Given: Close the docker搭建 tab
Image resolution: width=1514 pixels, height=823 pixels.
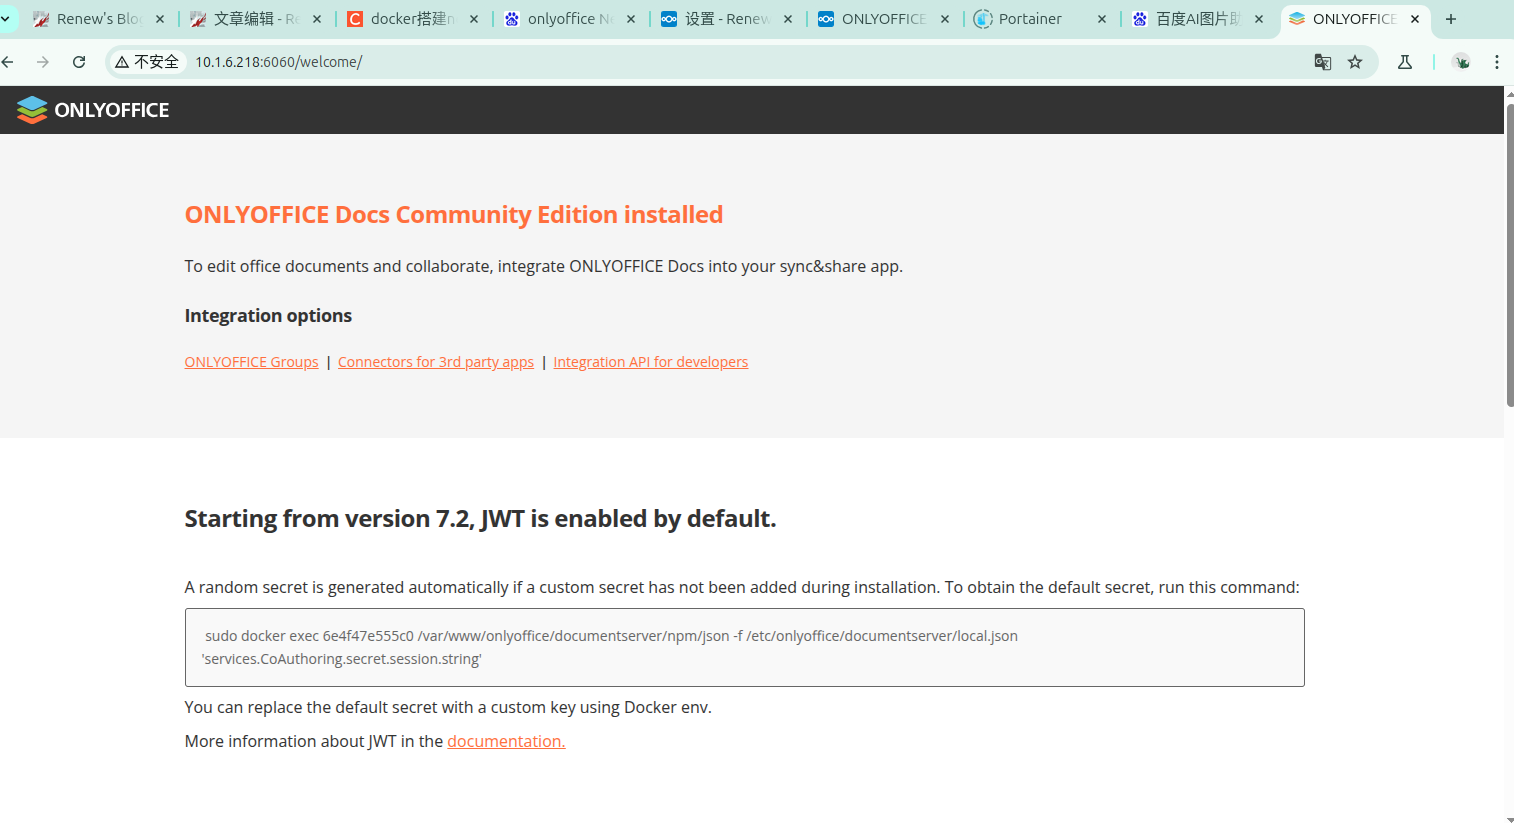Looking at the screenshot, I should [x=474, y=19].
